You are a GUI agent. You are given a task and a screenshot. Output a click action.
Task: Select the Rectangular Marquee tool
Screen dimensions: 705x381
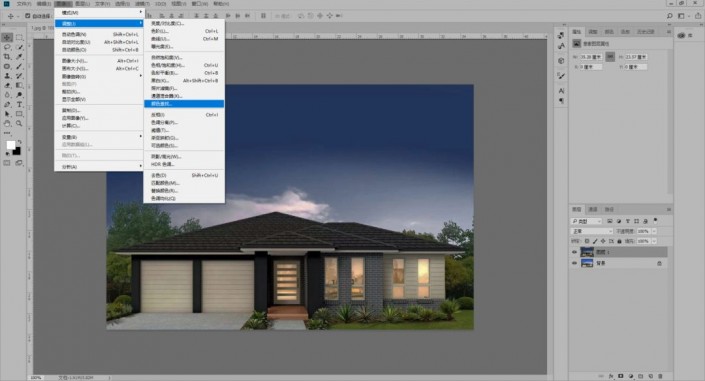(19, 37)
